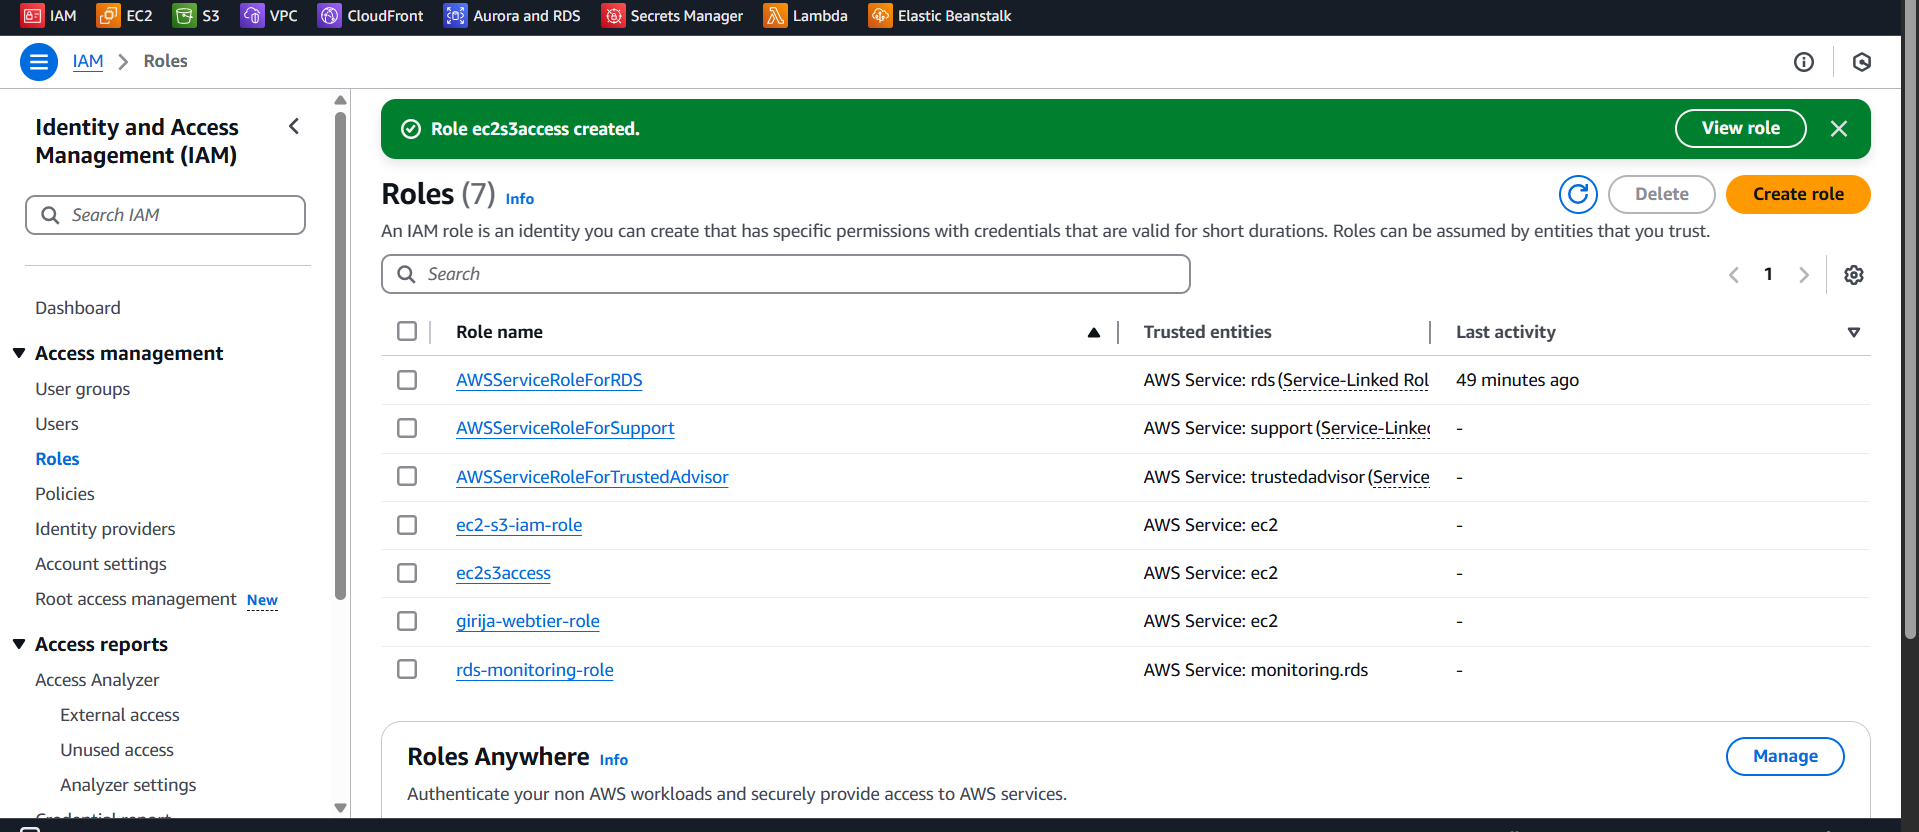Image resolution: width=1919 pixels, height=832 pixels.
Task: Collapse the IAM side navigation panel
Action: tap(294, 126)
